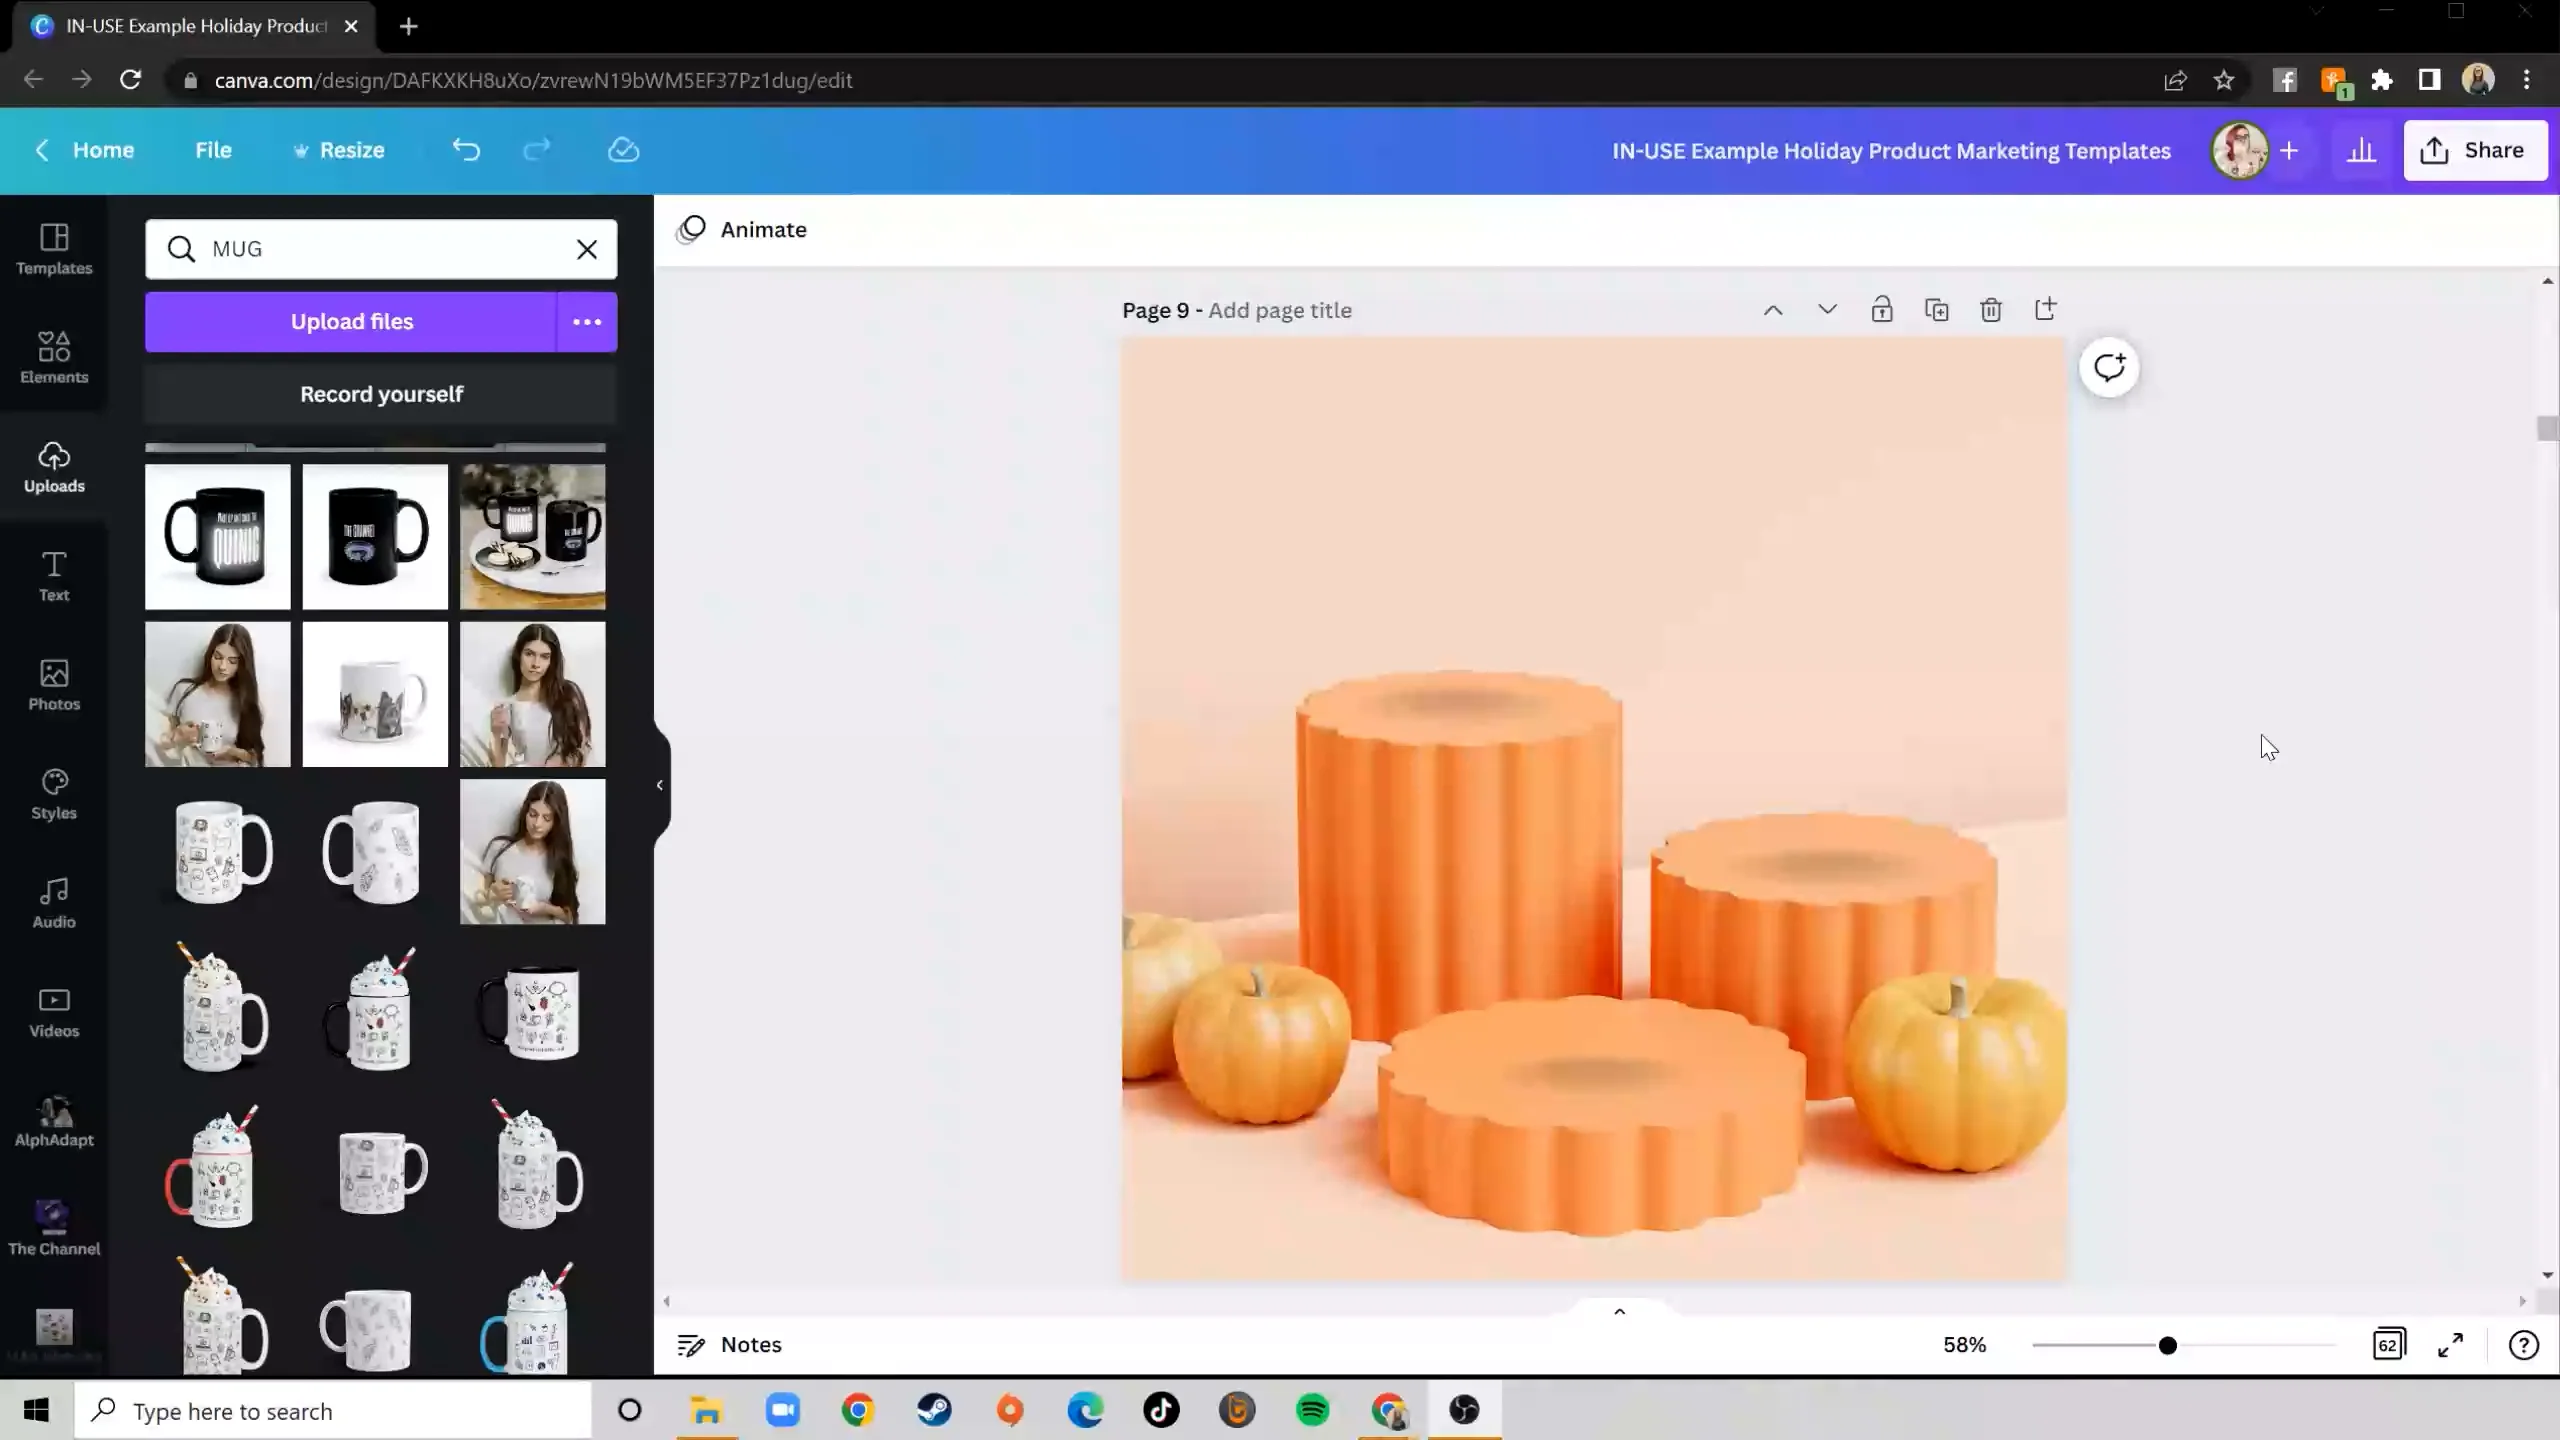
Task: Go back to Home
Action: tap(84, 150)
